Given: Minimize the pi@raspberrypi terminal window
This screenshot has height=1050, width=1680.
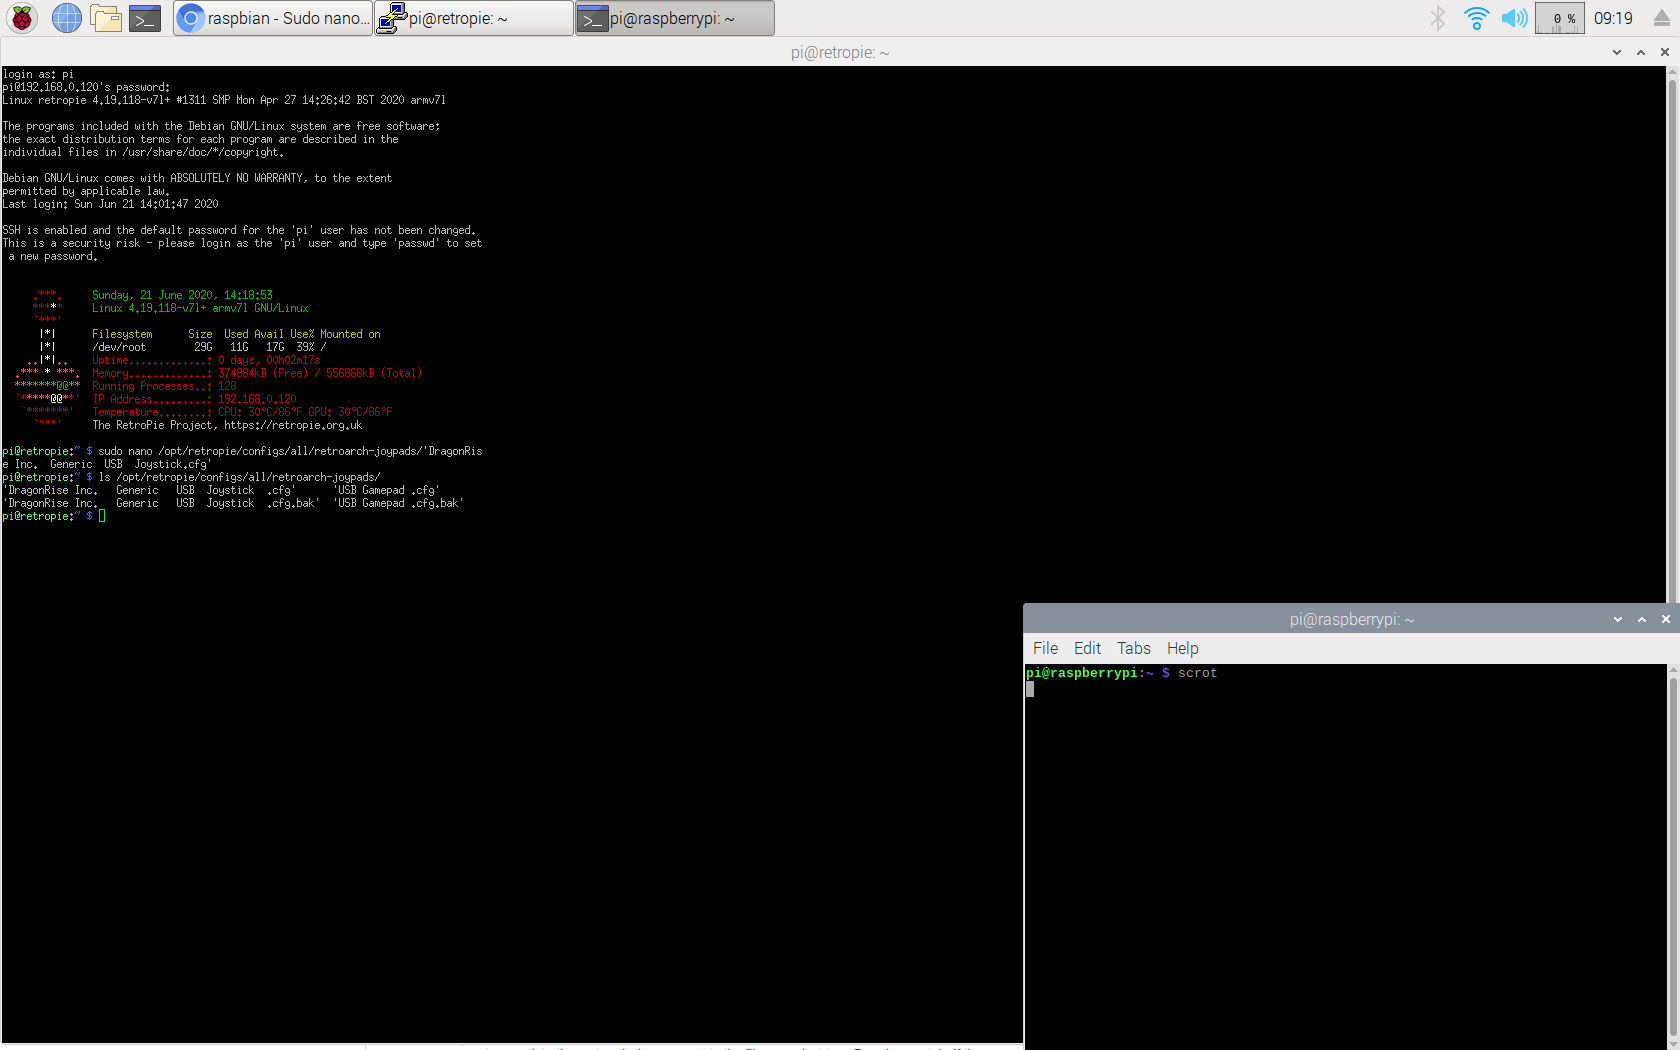Looking at the screenshot, I should [1618, 619].
